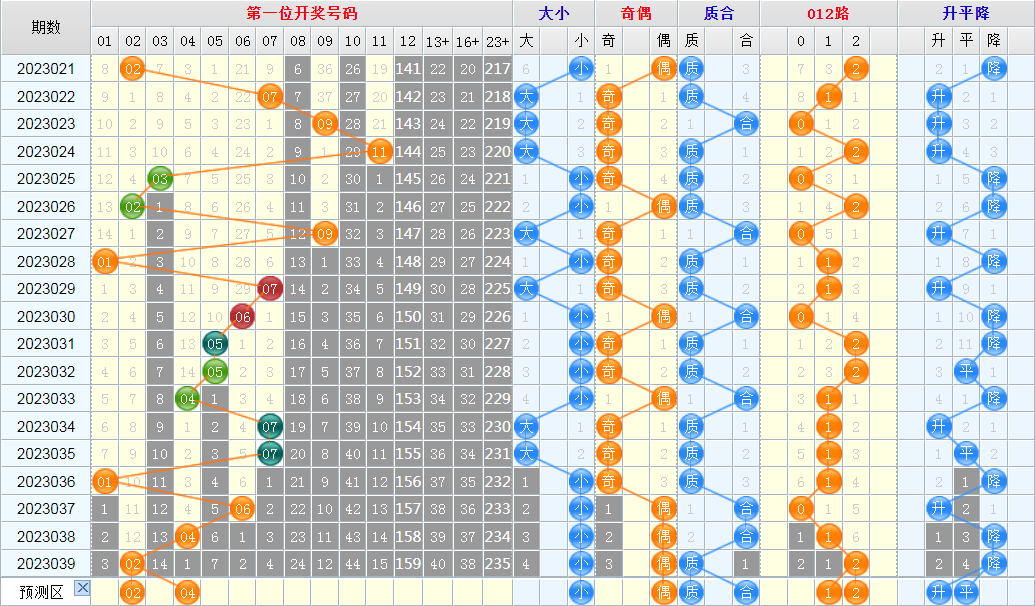
Task: Click the 第一位开奖号码 header
Action: click(x=302, y=13)
